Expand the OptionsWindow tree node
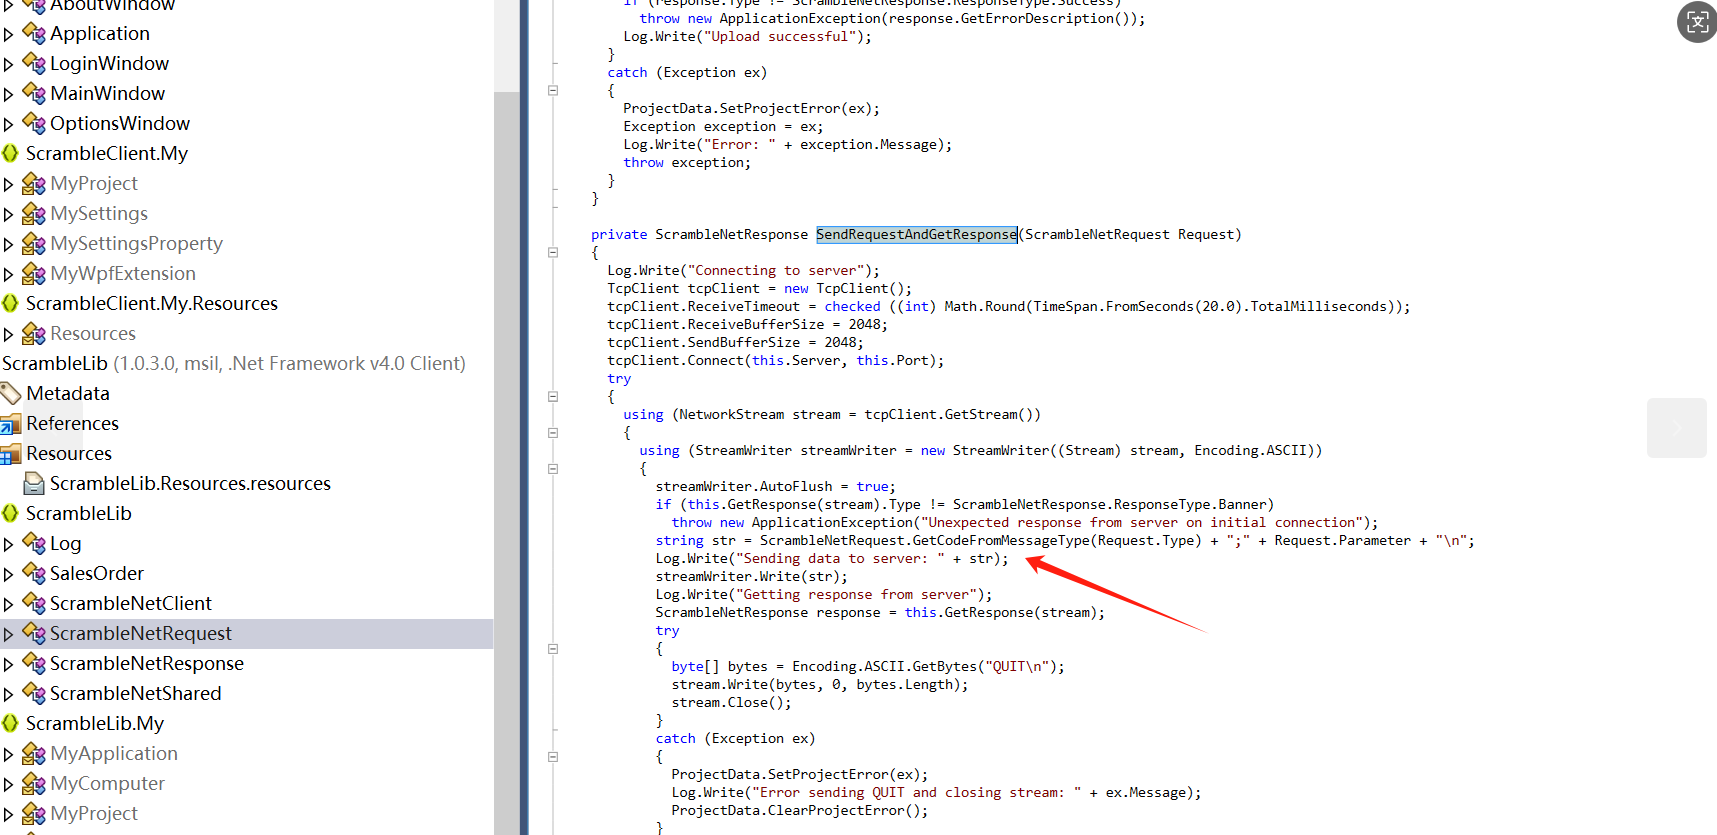The width and height of the screenshot is (1717, 835). [8, 125]
